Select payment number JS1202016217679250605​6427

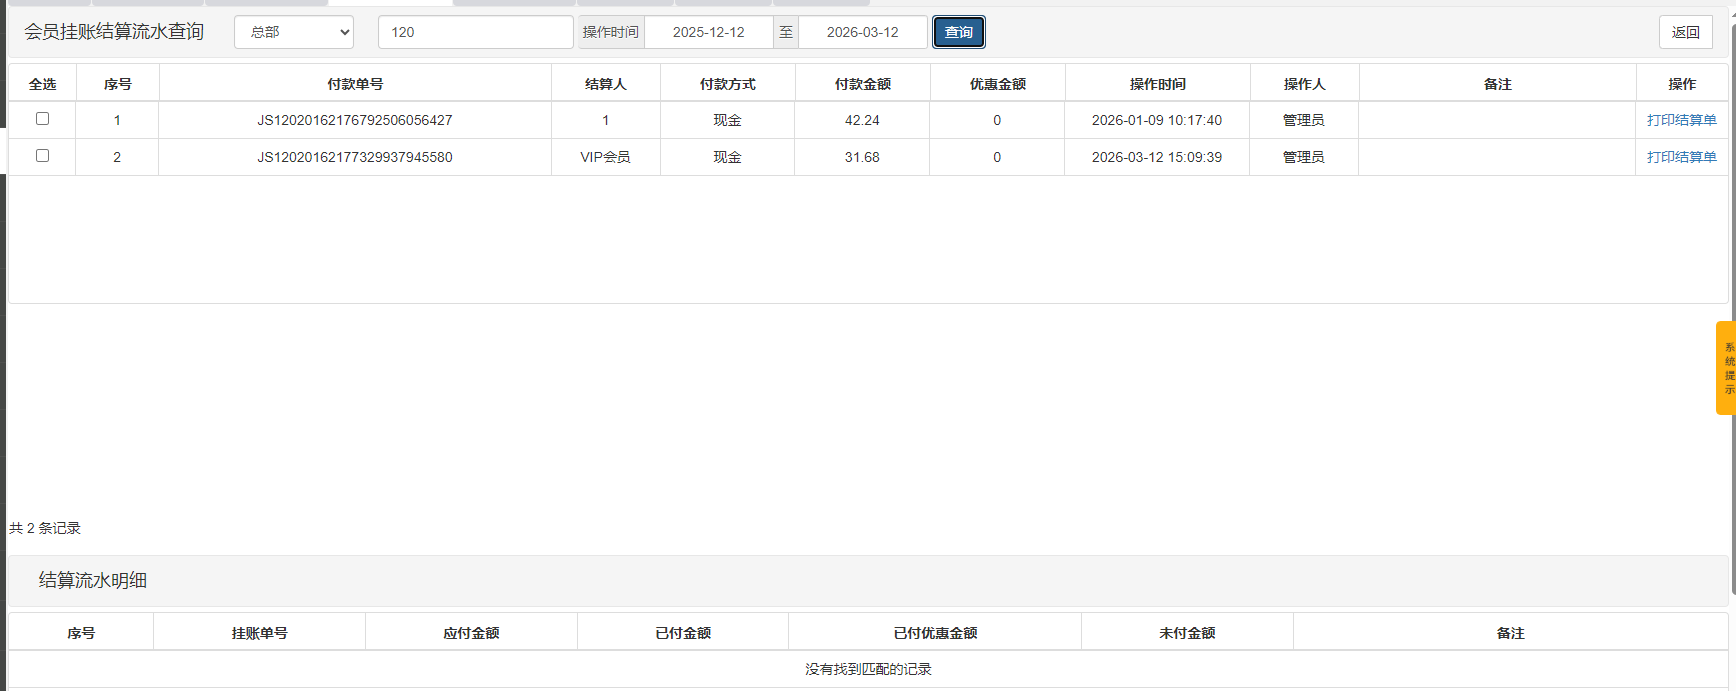[354, 120]
